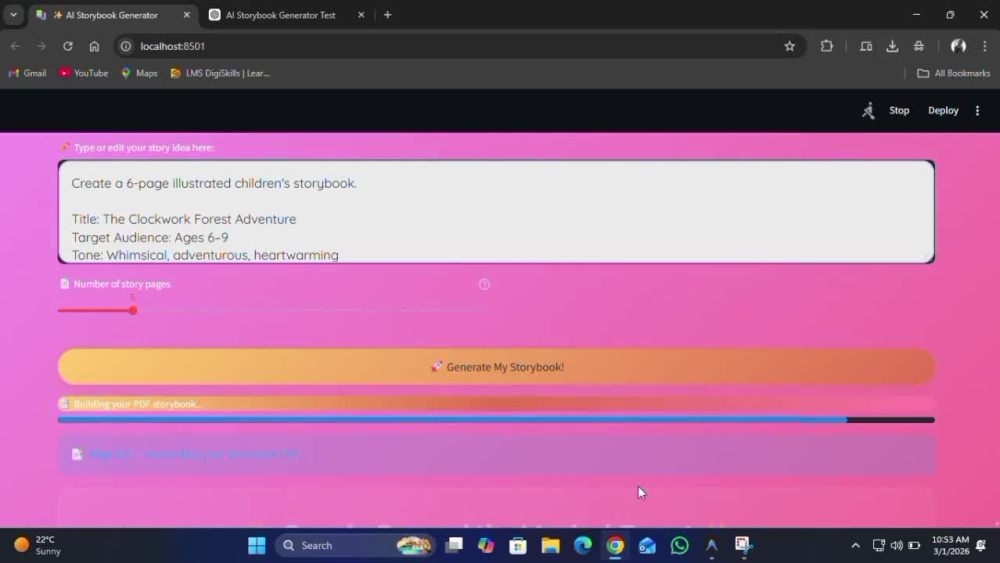The height and width of the screenshot is (563, 1000).
Task: Close the AI Storybook Generator Test tab
Action: pyautogui.click(x=361, y=15)
